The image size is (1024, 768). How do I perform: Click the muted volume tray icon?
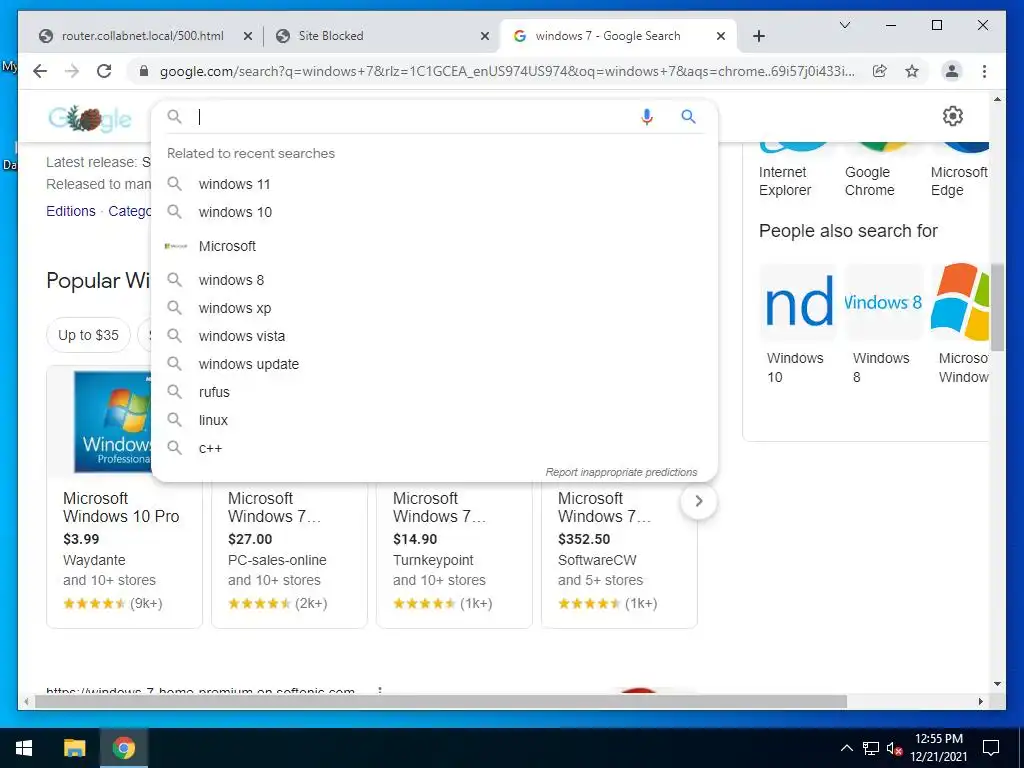[895, 748]
